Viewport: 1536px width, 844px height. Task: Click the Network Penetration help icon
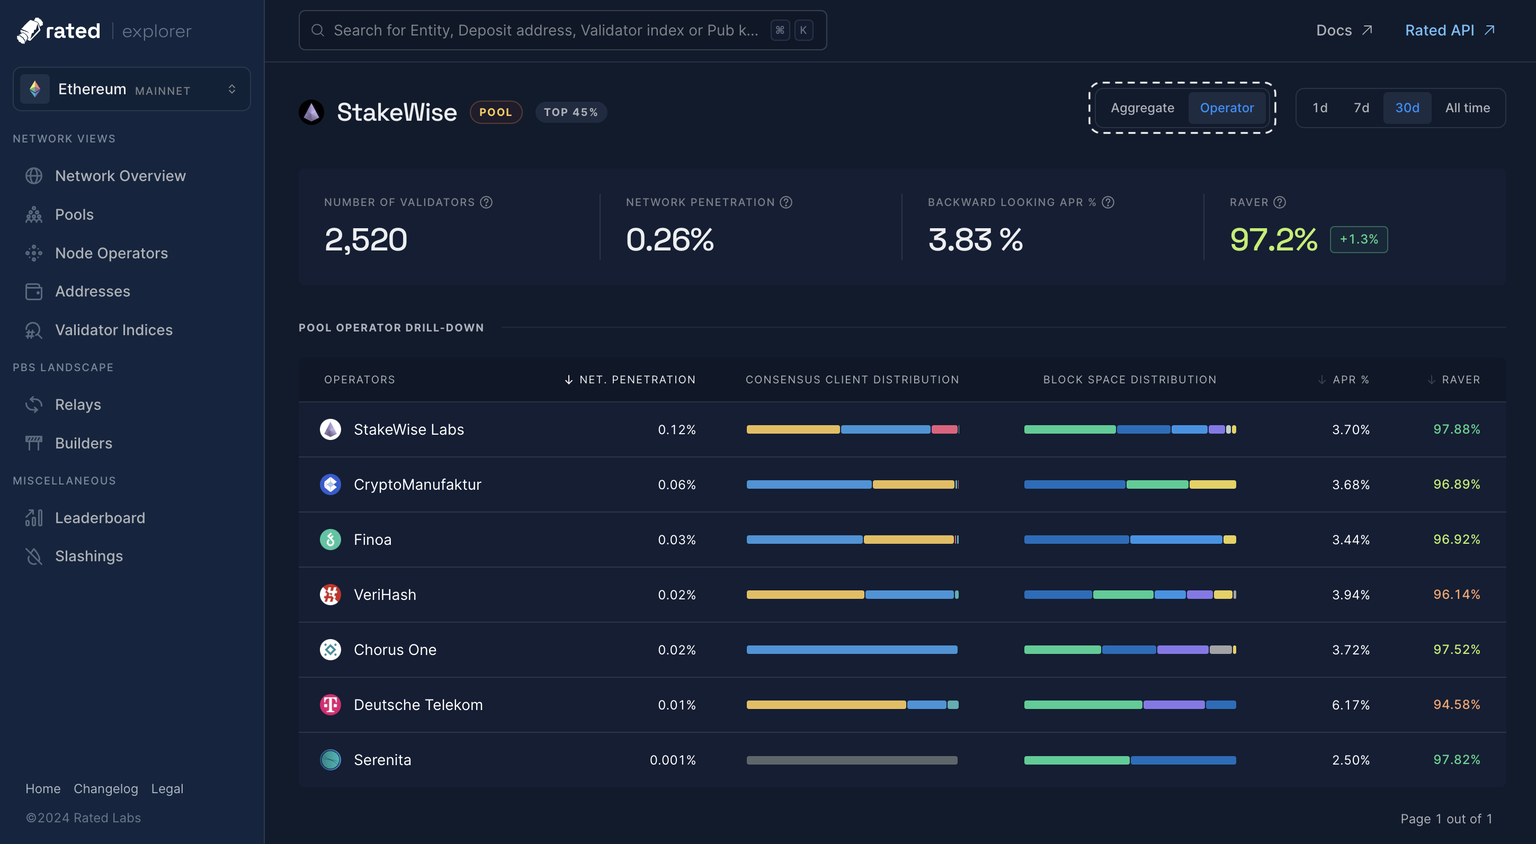tap(786, 202)
